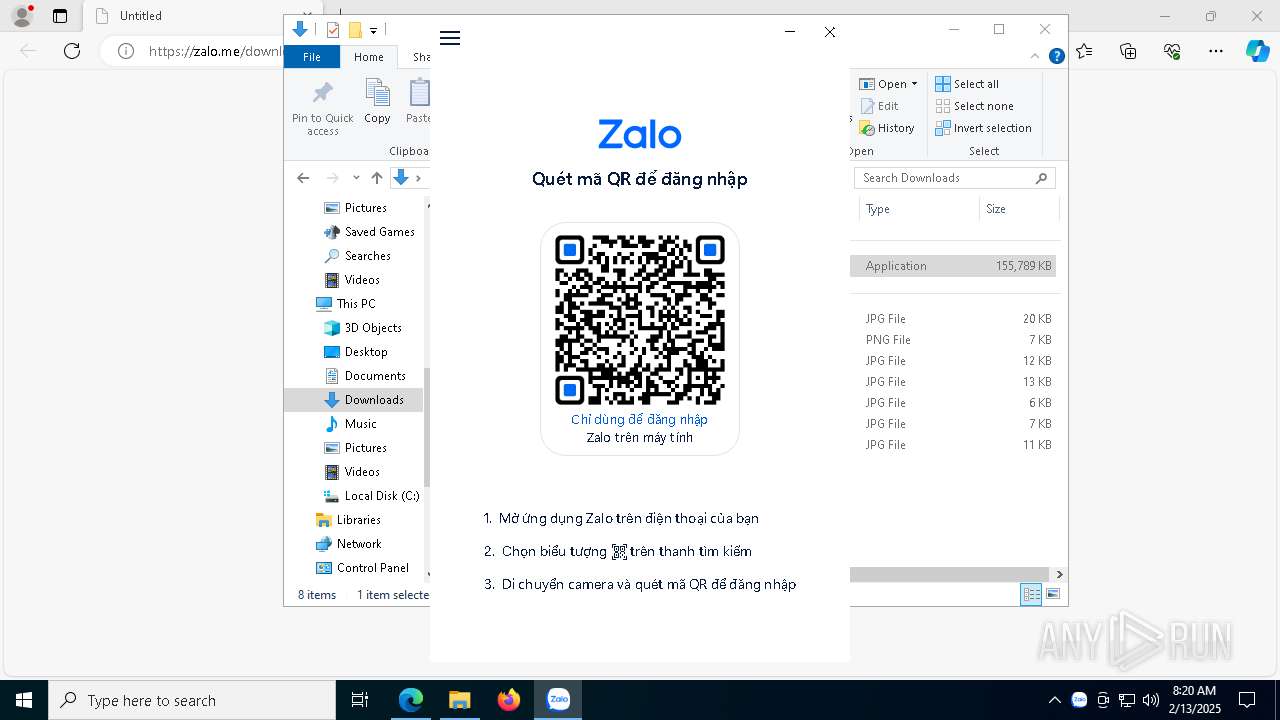This screenshot has height=720, width=1280.
Task: Open Zalo from the taskbar
Action: [558, 700]
